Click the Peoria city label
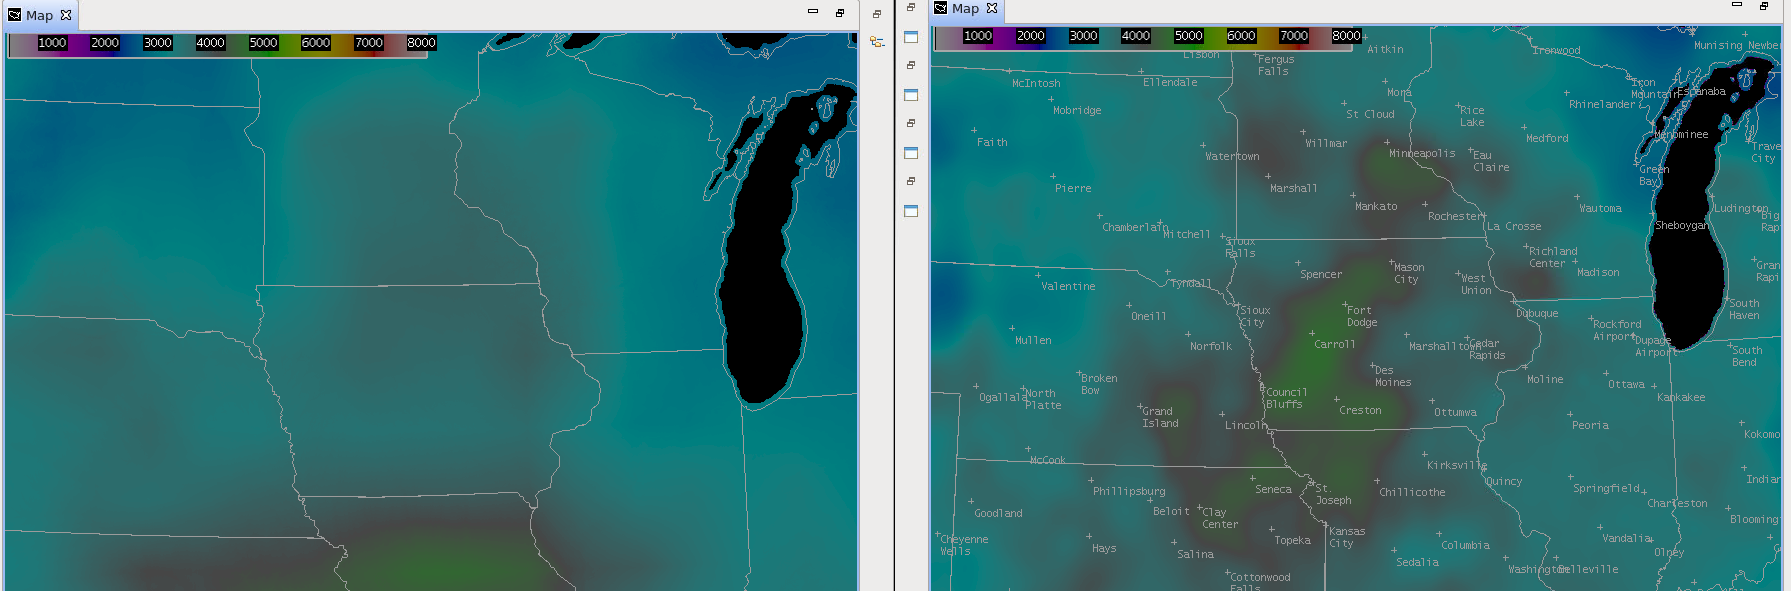 click(1590, 426)
